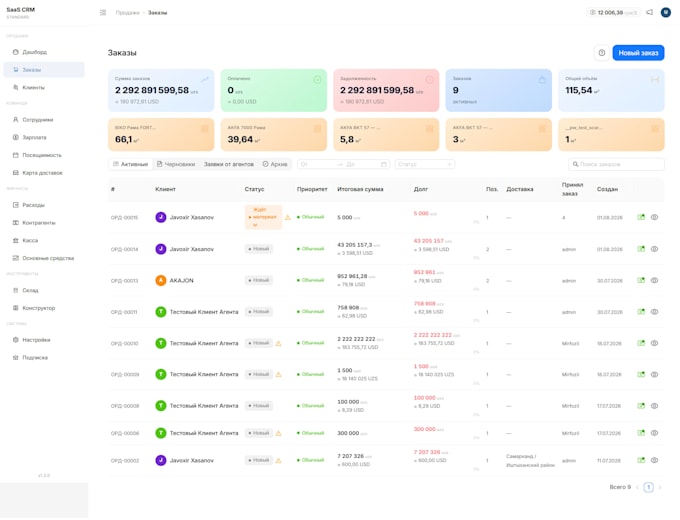View order ОРД-00011 with the eye icon
680x520 pixels.
654,312
